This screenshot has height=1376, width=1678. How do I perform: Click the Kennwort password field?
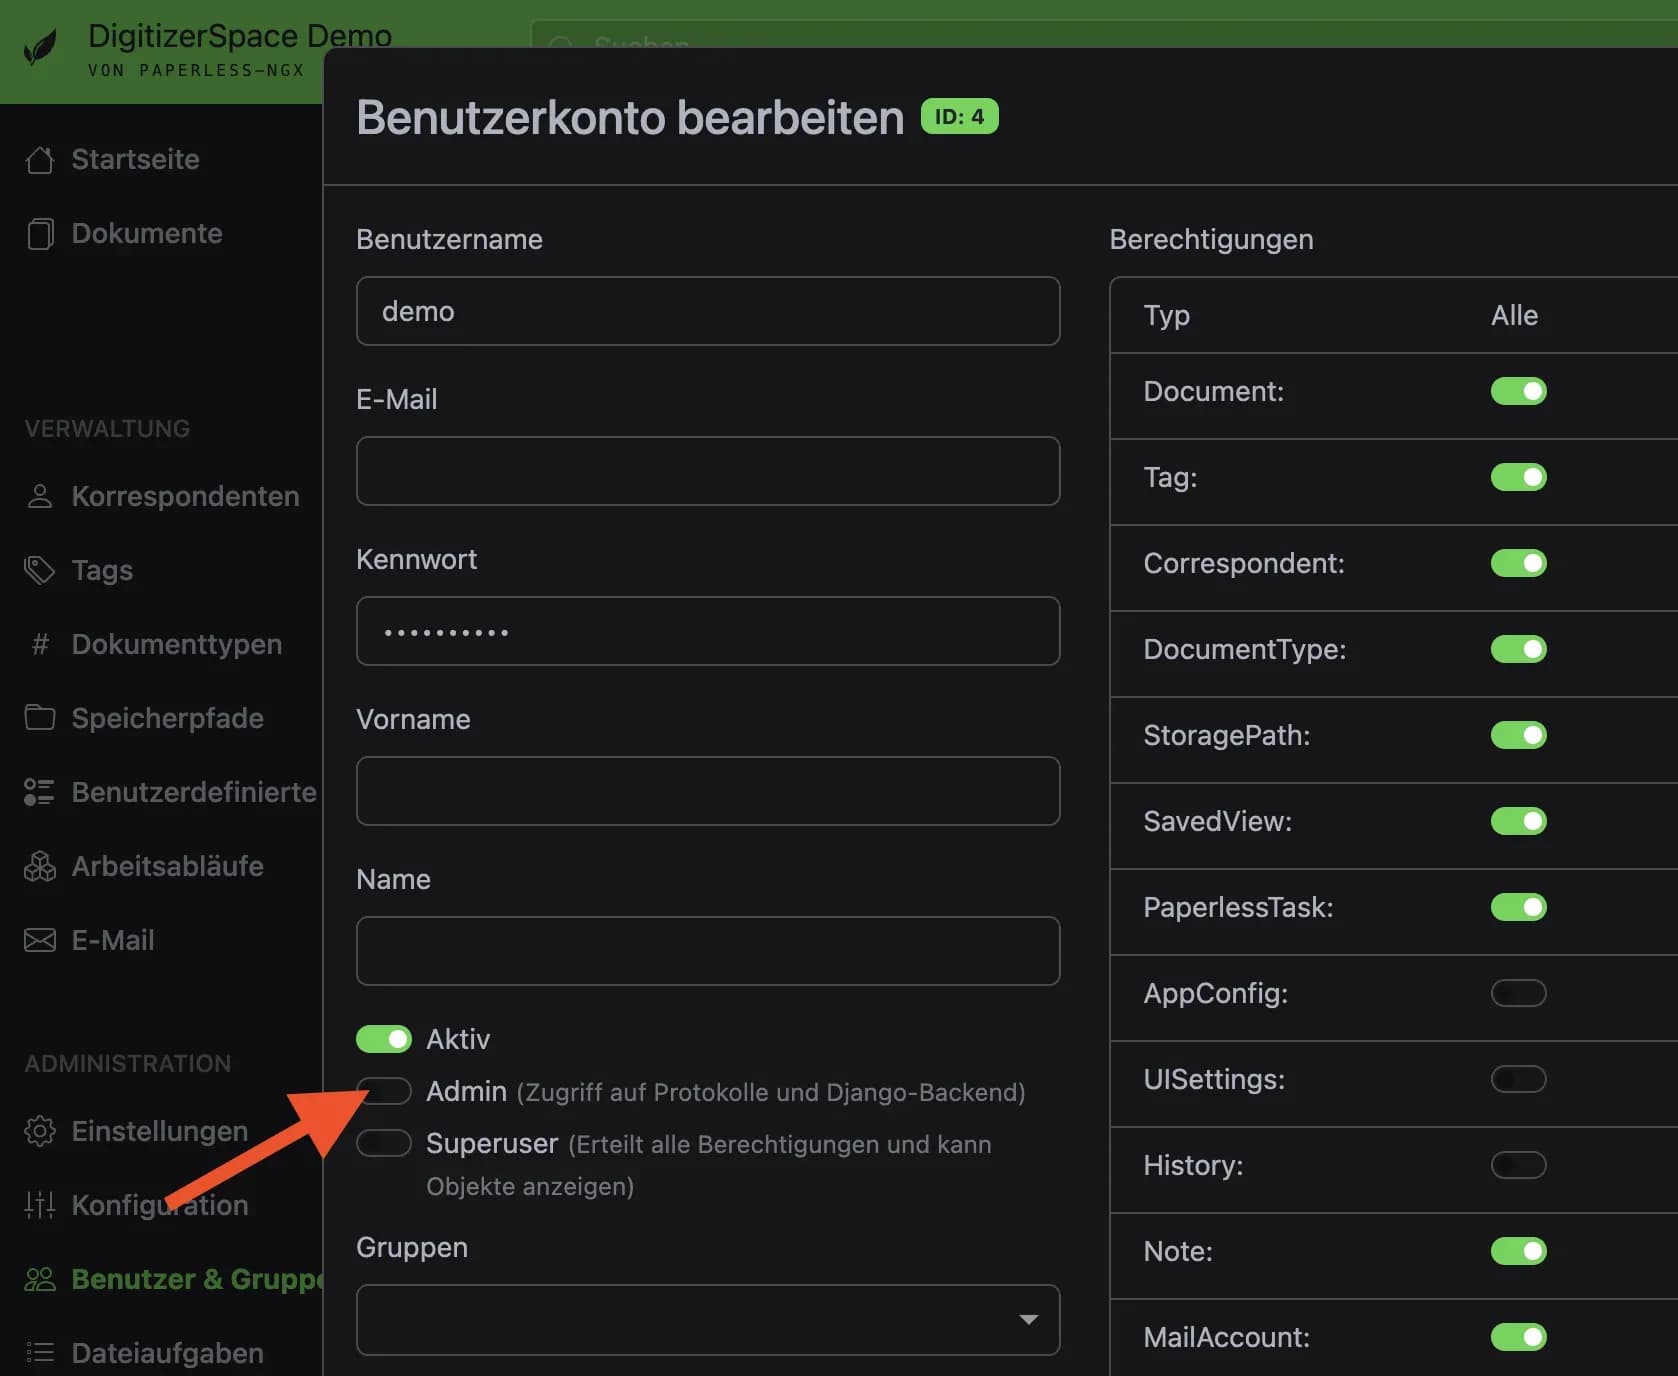(708, 631)
